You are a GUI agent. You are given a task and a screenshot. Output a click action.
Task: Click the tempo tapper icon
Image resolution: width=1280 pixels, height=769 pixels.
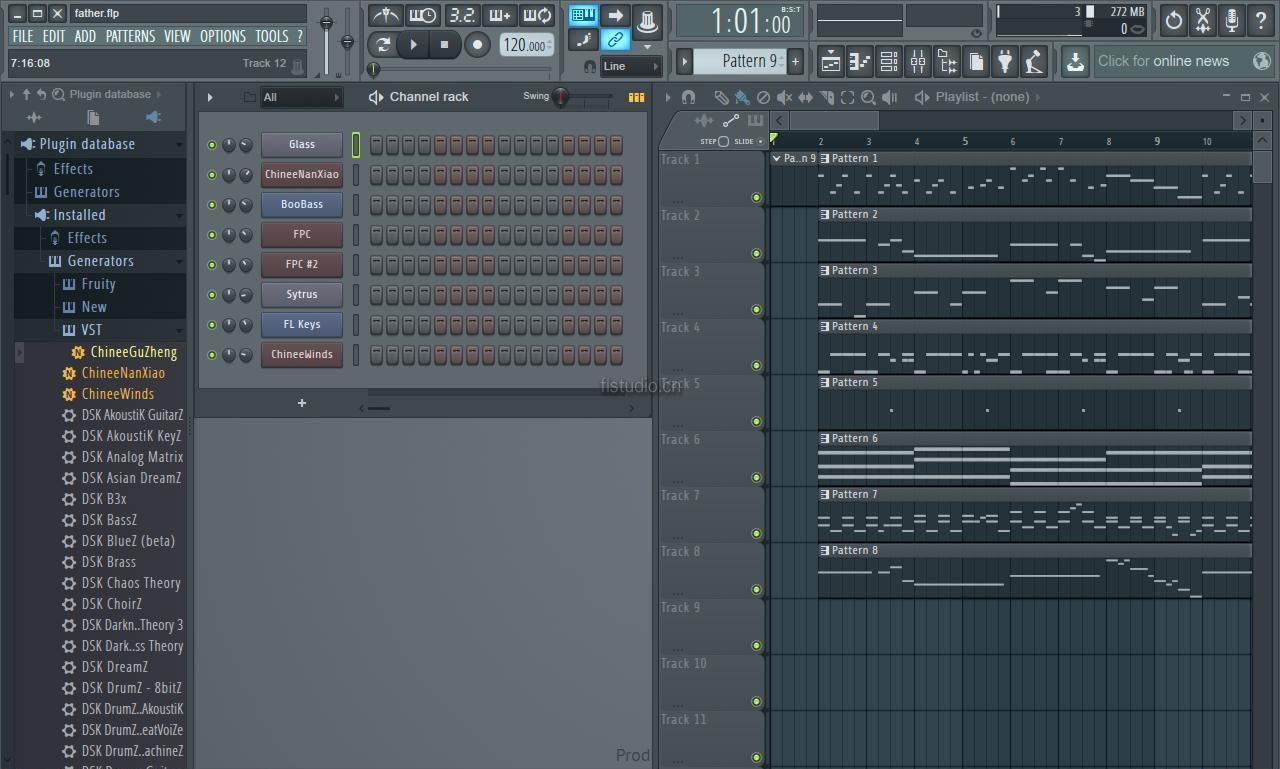coord(1034,62)
